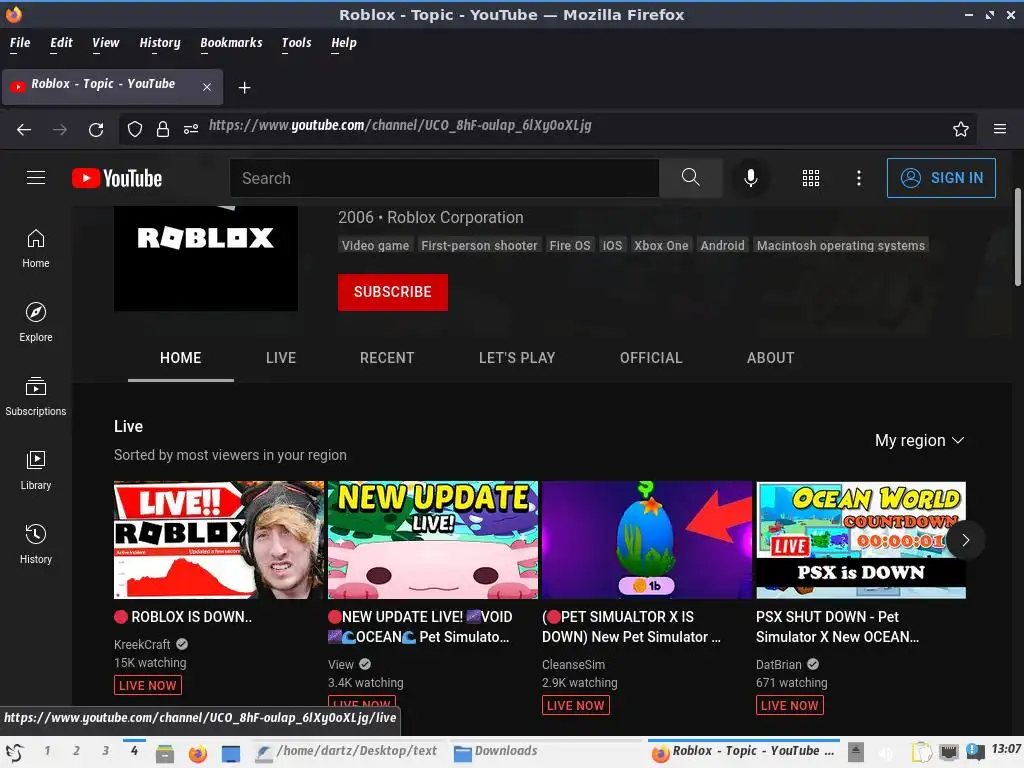Click the site security padlock icon
The height and width of the screenshot is (768, 1024).
[x=163, y=129]
